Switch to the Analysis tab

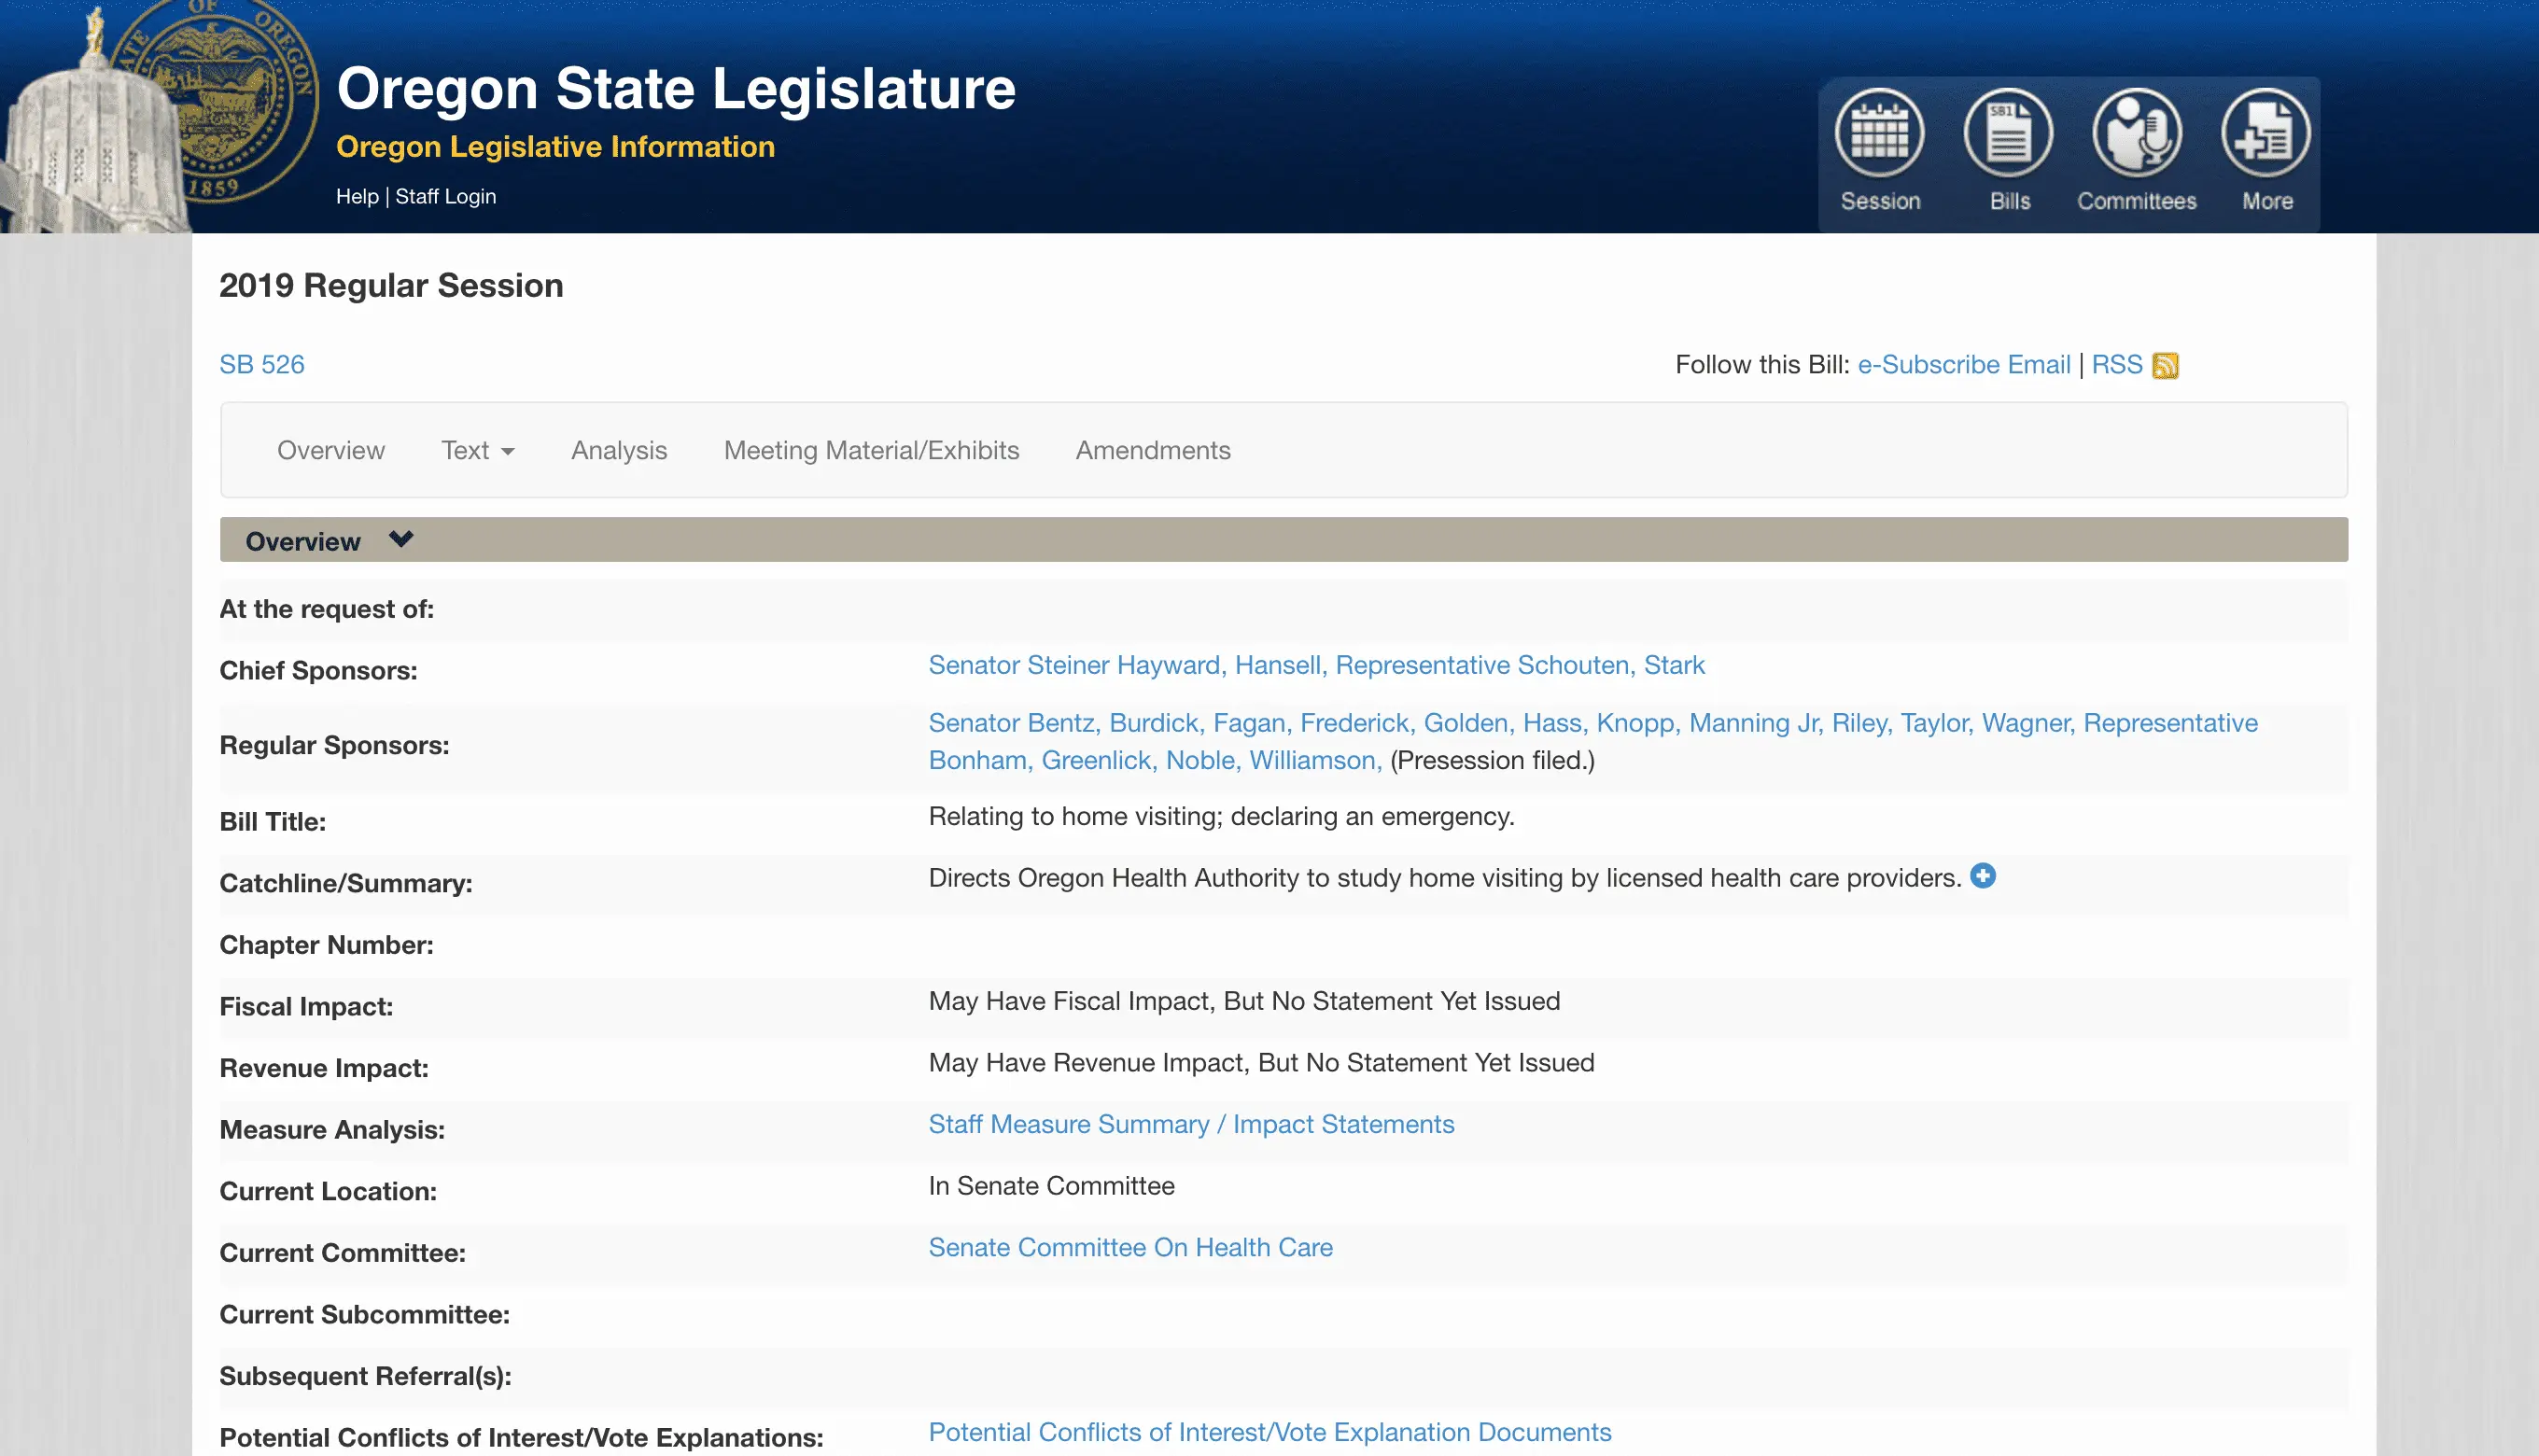pos(618,451)
